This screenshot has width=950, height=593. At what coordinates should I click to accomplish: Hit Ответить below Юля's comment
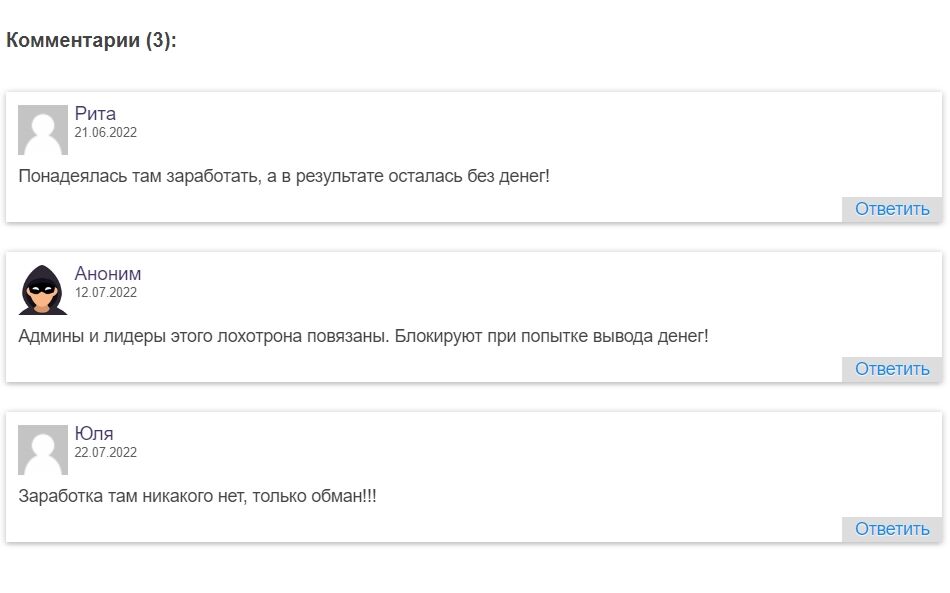tap(892, 529)
